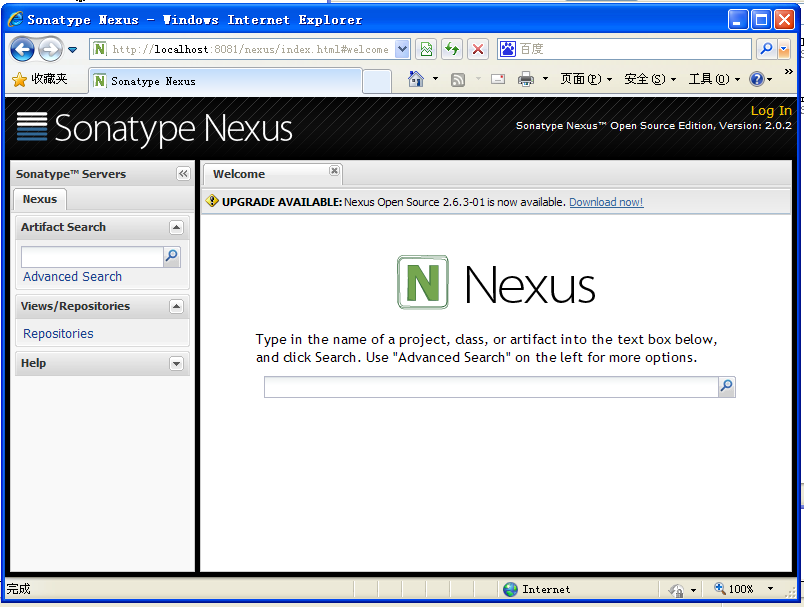
Task: Click the address bar URL field
Action: point(250,49)
